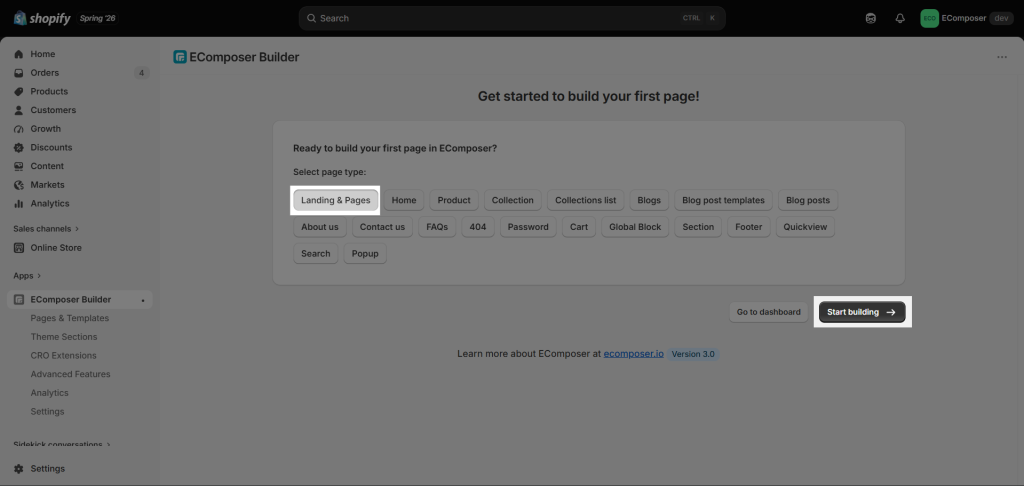Viewport: 1024px width, 486px height.
Task: Click the Start building button
Action: [x=862, y=312]
